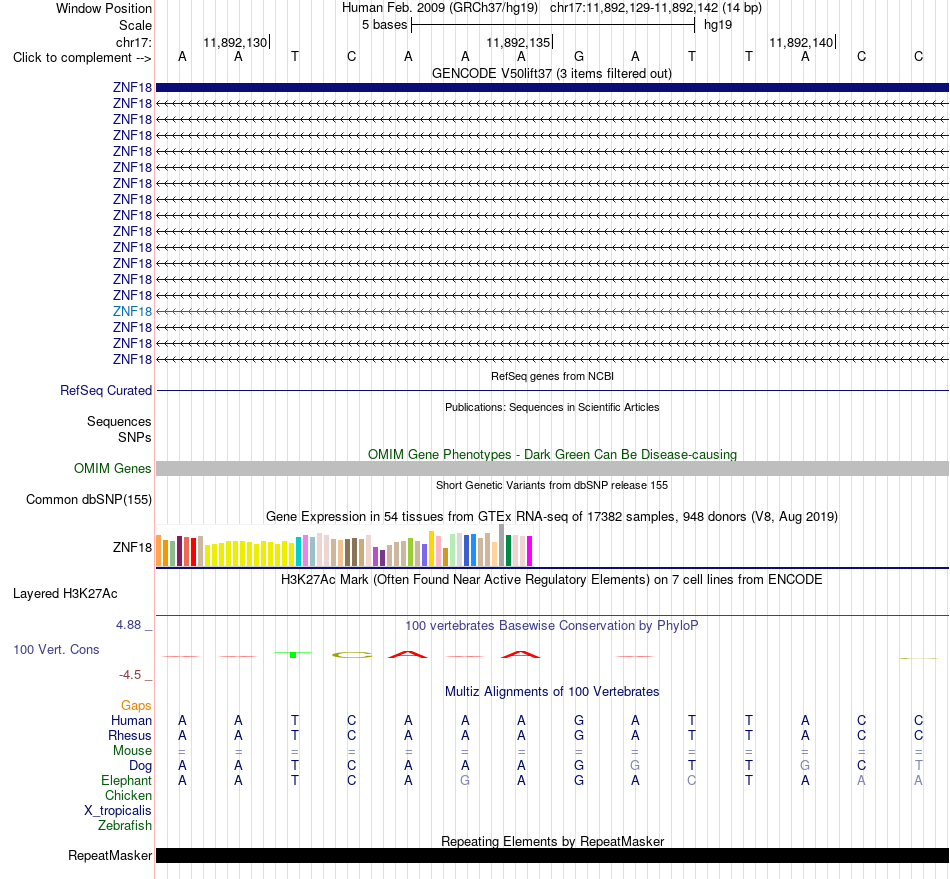Open '100 vertebrates Basewise Conservation by PhyloP' title
950x879 pixels.
552,625
